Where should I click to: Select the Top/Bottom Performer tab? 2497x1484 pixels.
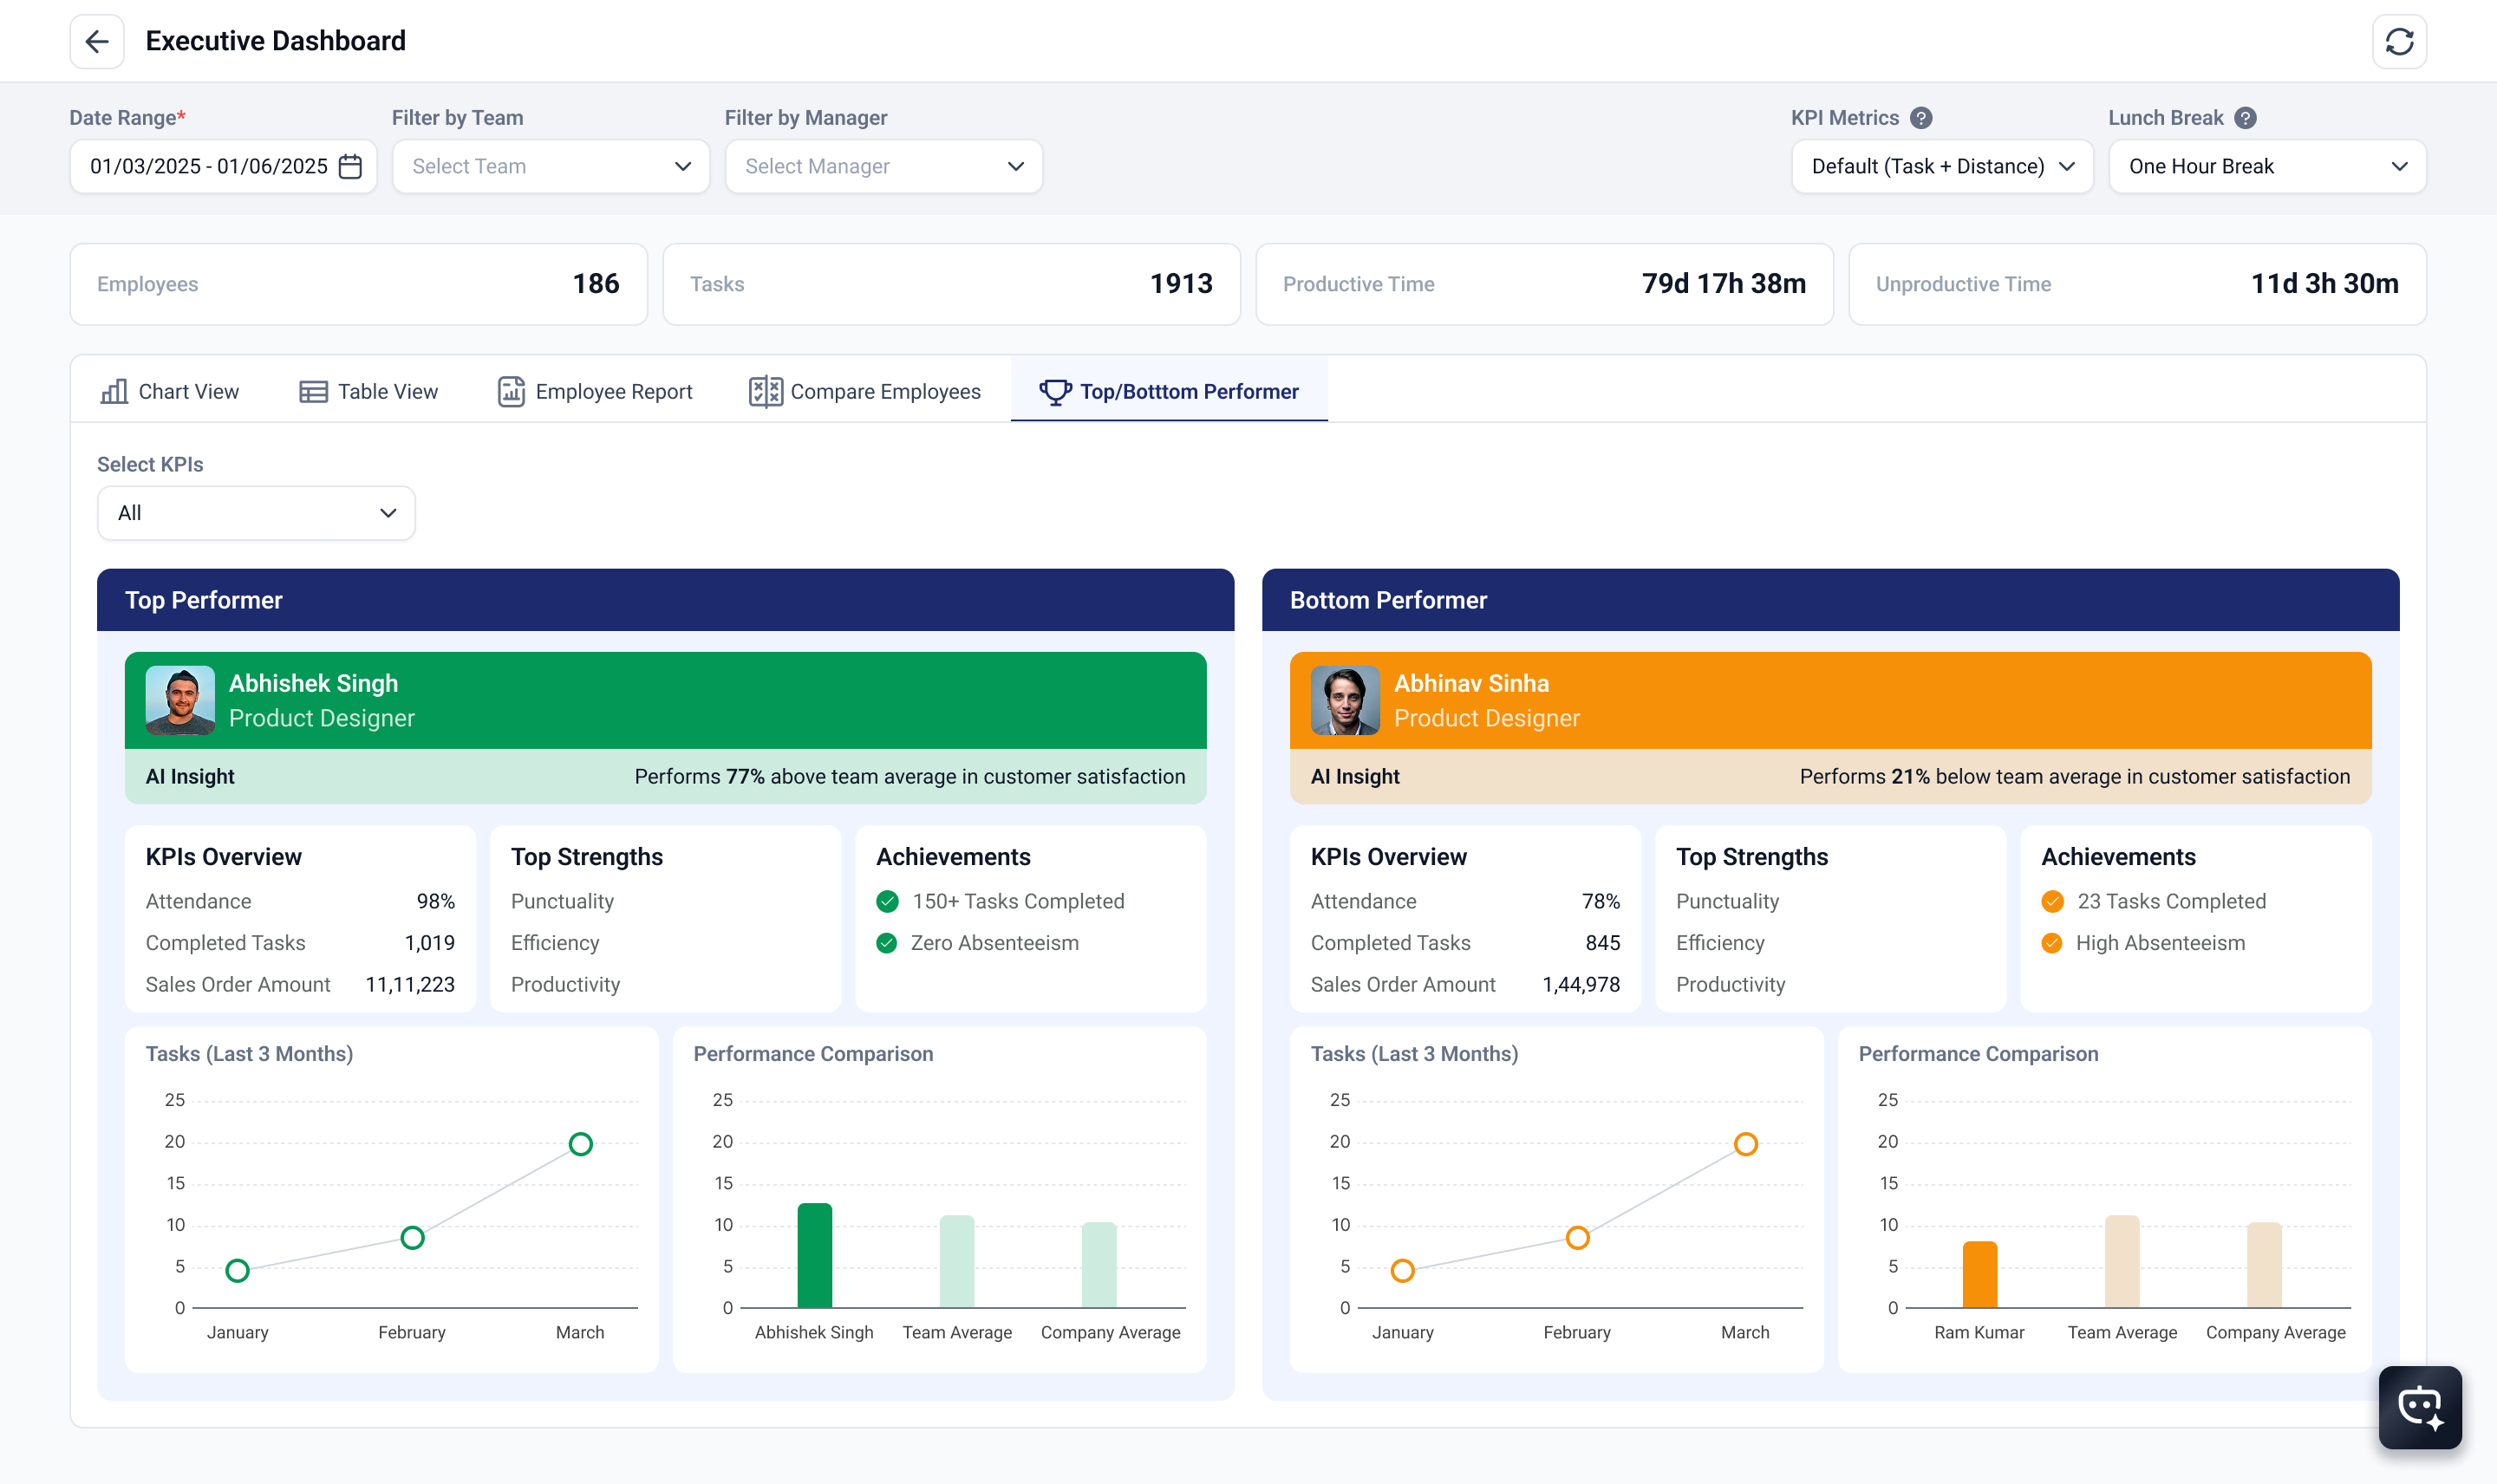point(1169,391)
